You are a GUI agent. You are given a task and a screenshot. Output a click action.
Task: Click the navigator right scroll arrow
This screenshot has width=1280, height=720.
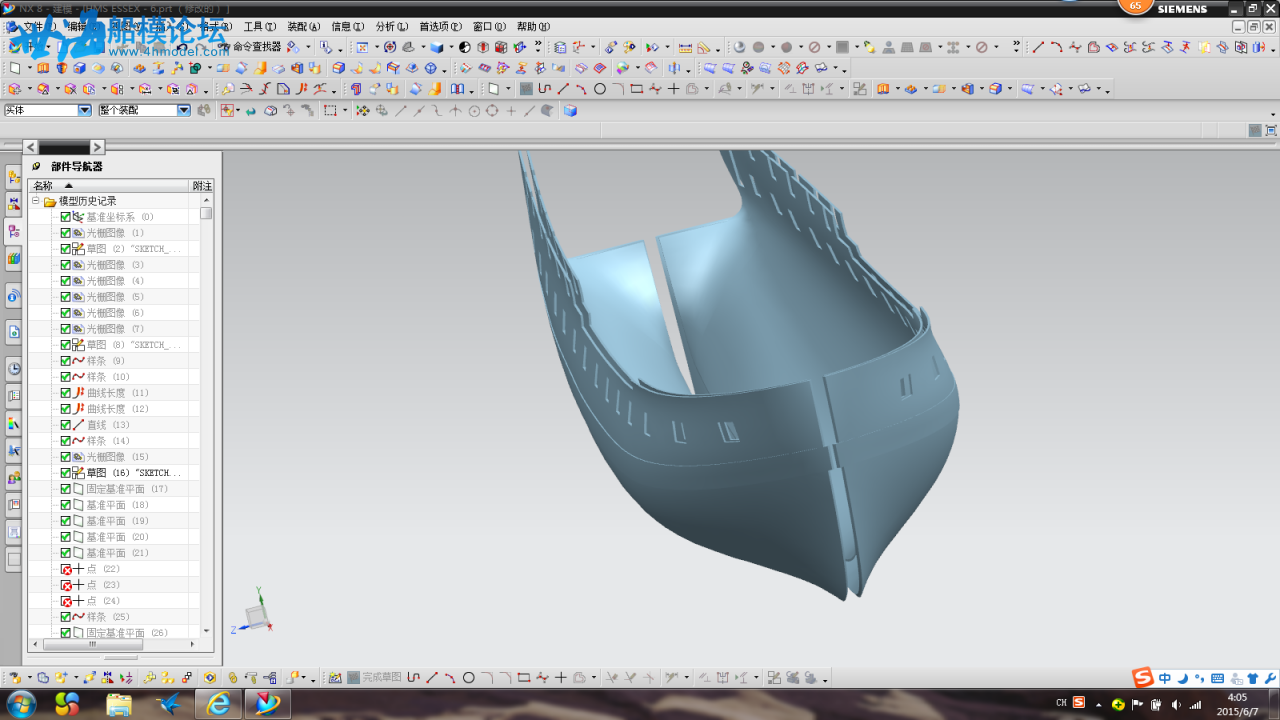97,147
